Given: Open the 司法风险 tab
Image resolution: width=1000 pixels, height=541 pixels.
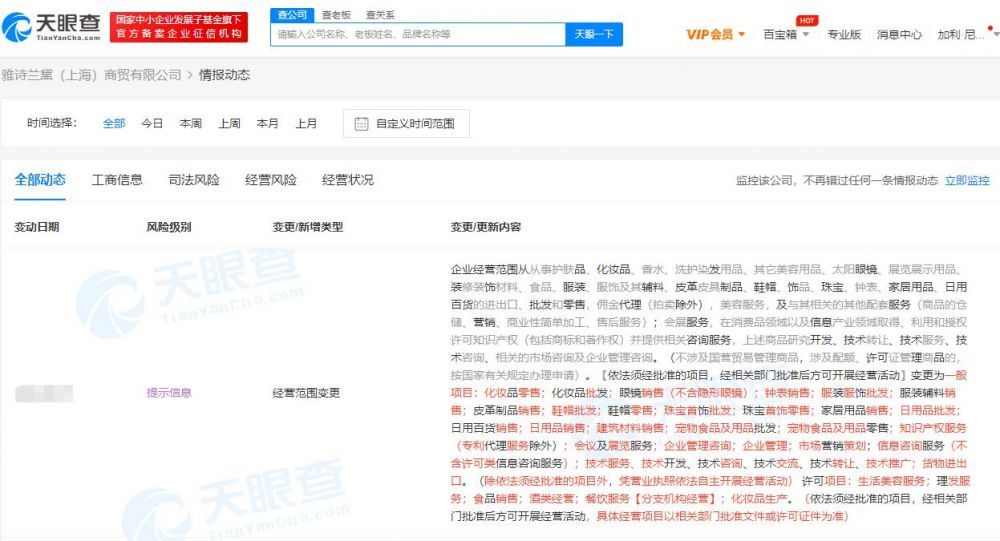Looking at the screenshot, I should 194,180.
